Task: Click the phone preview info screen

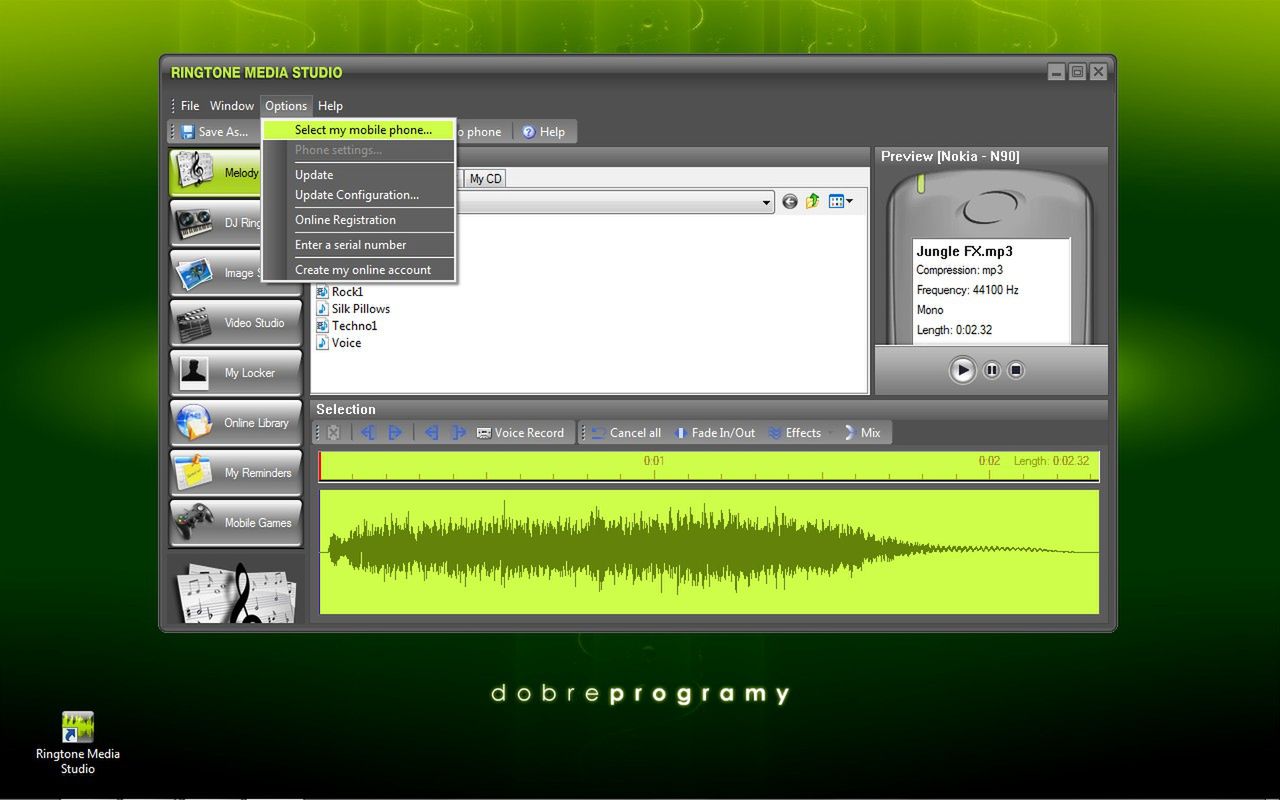Action: tap(991, 290)
